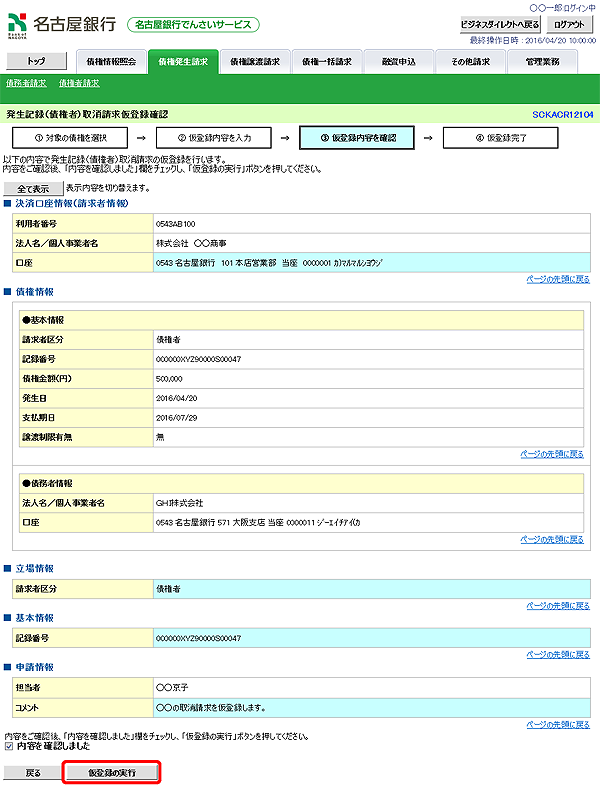Screen dimensions: 600x788
Task: Click the 名古屋銀行でんさいサービス badge
Action: pos(193,25)
